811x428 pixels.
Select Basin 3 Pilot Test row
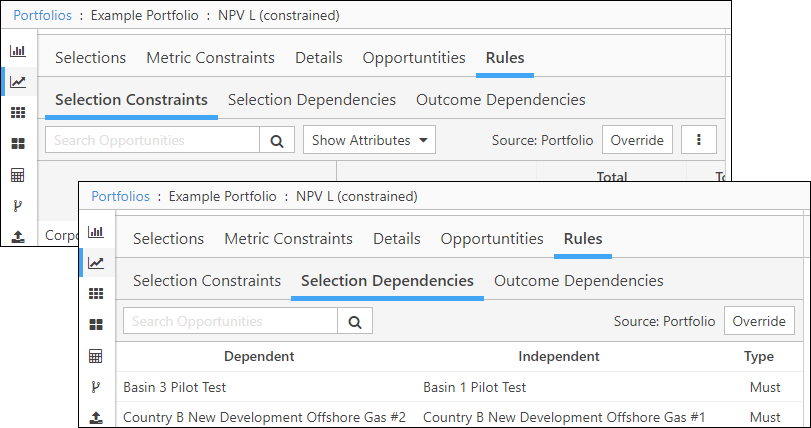point(459,387)
